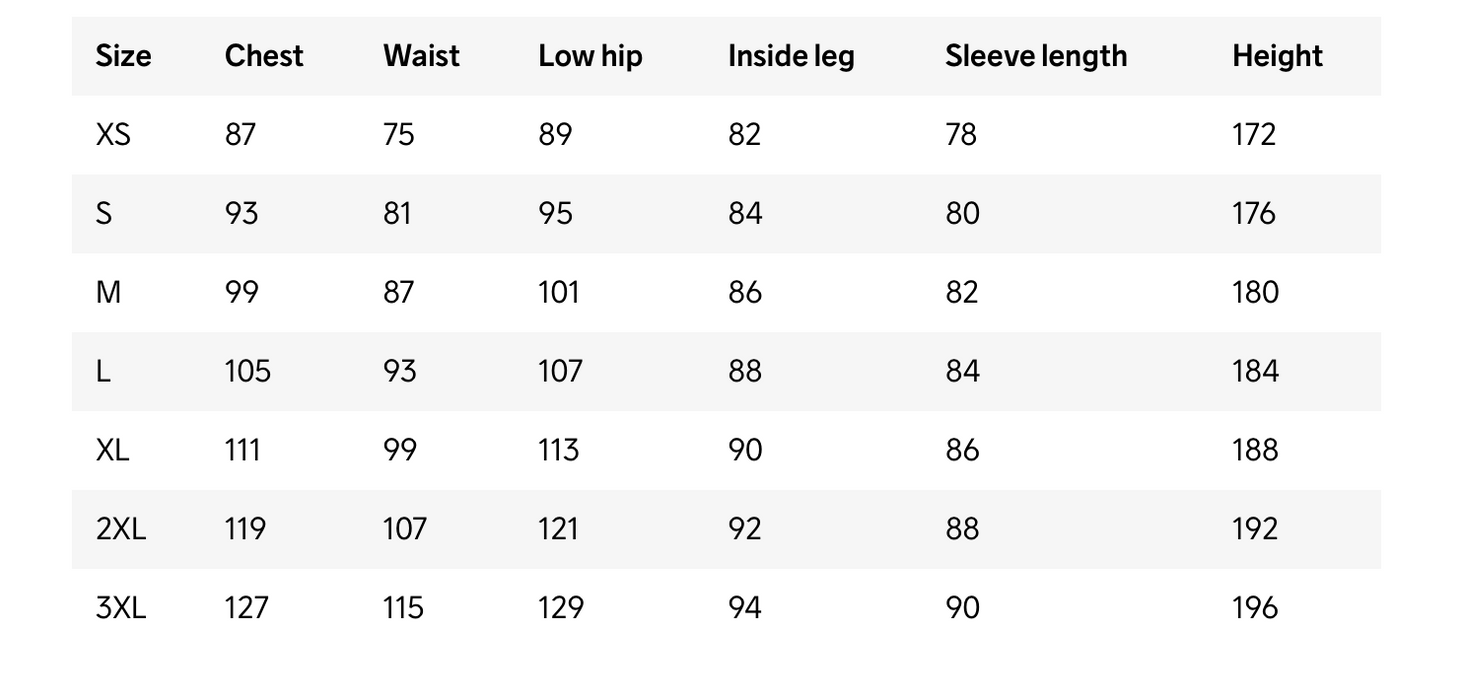
Task: Click the low hip value 101 for M
Action: pyautogui.click(x=559, y=292)
